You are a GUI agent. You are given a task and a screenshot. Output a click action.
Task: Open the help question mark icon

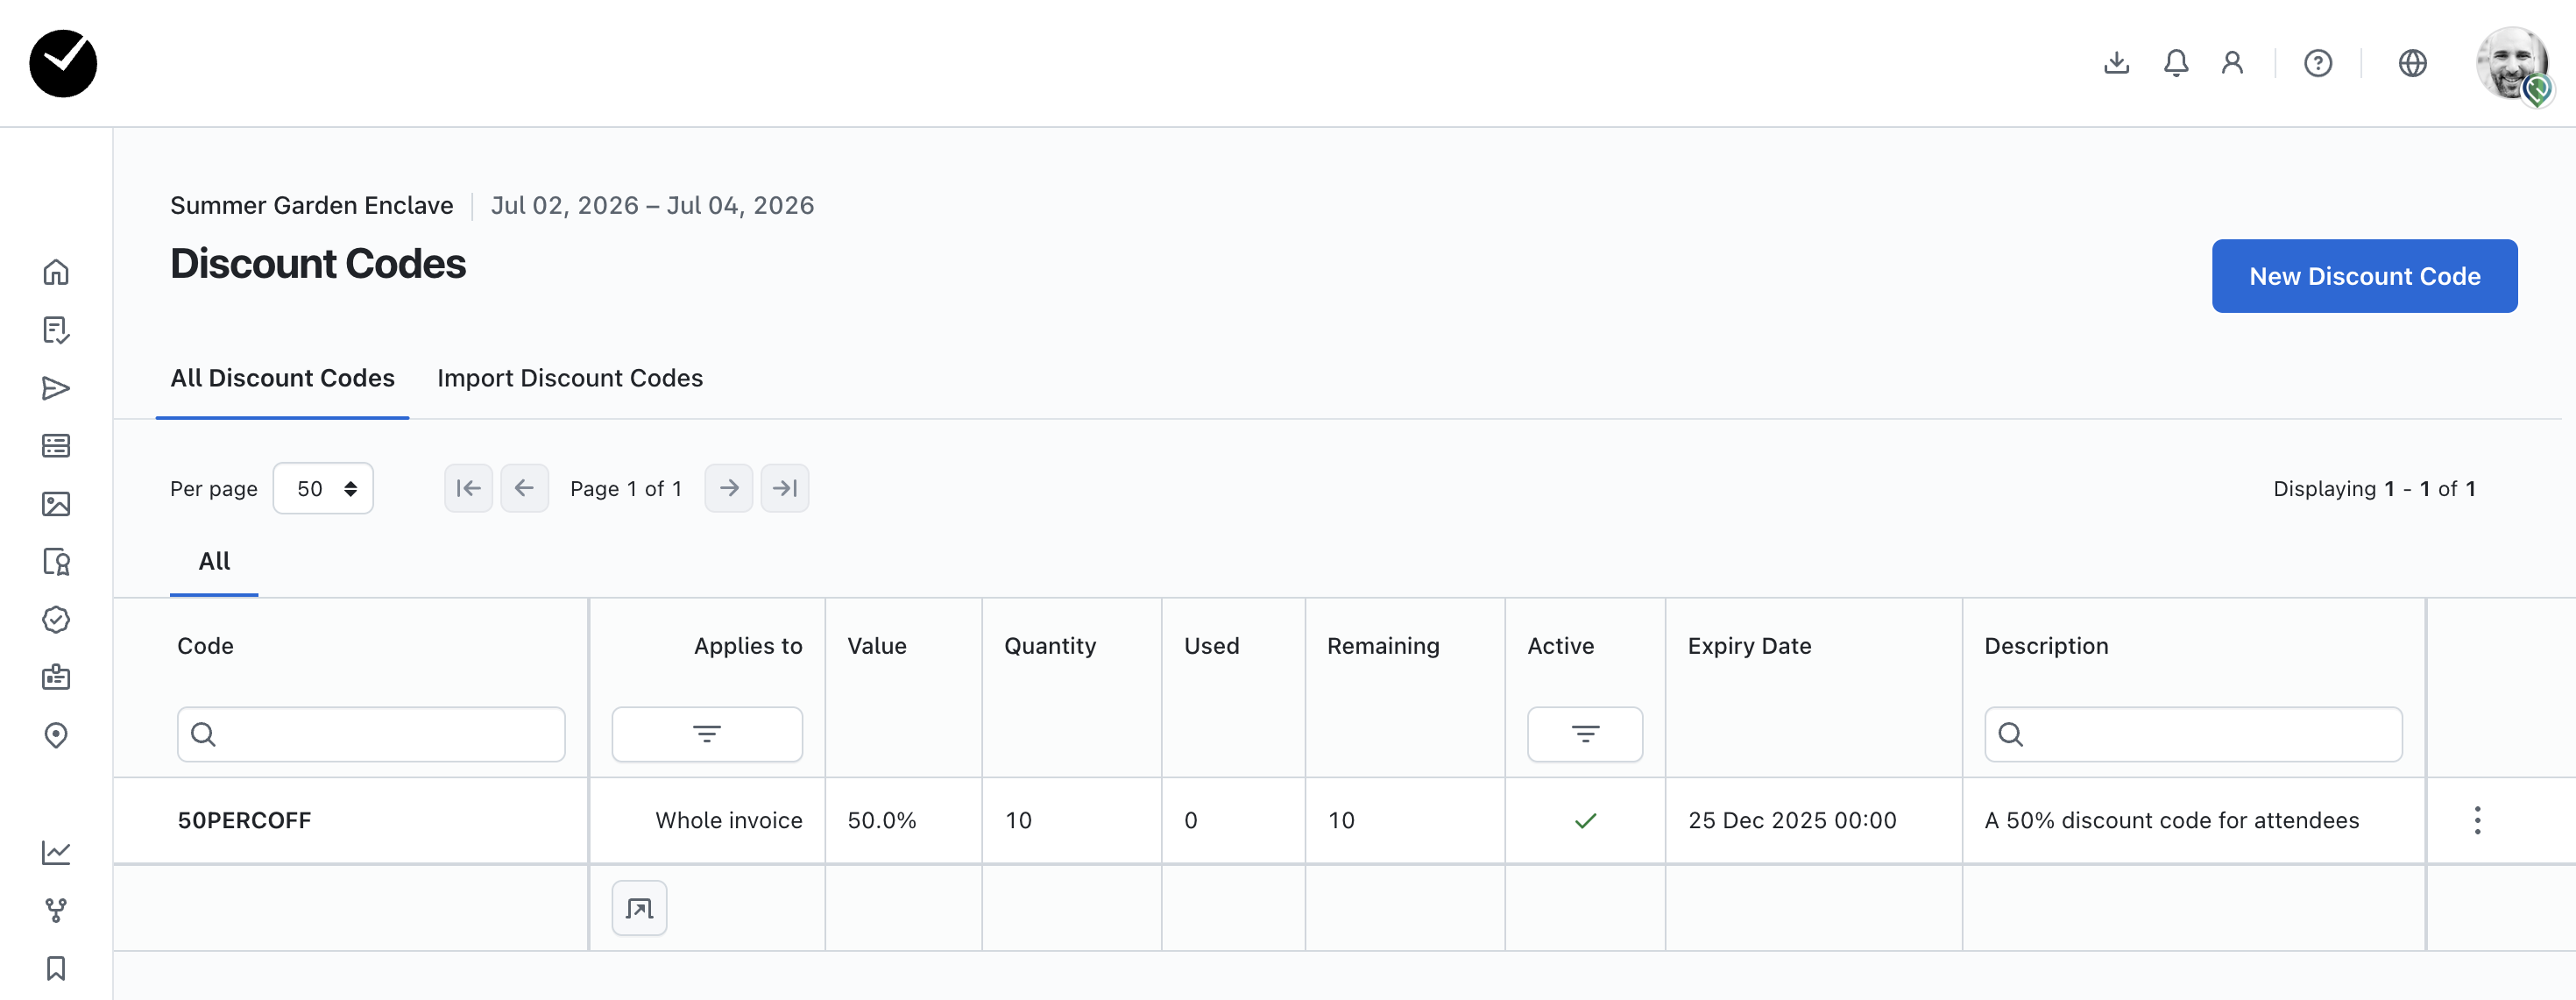tap(2317, 63)
